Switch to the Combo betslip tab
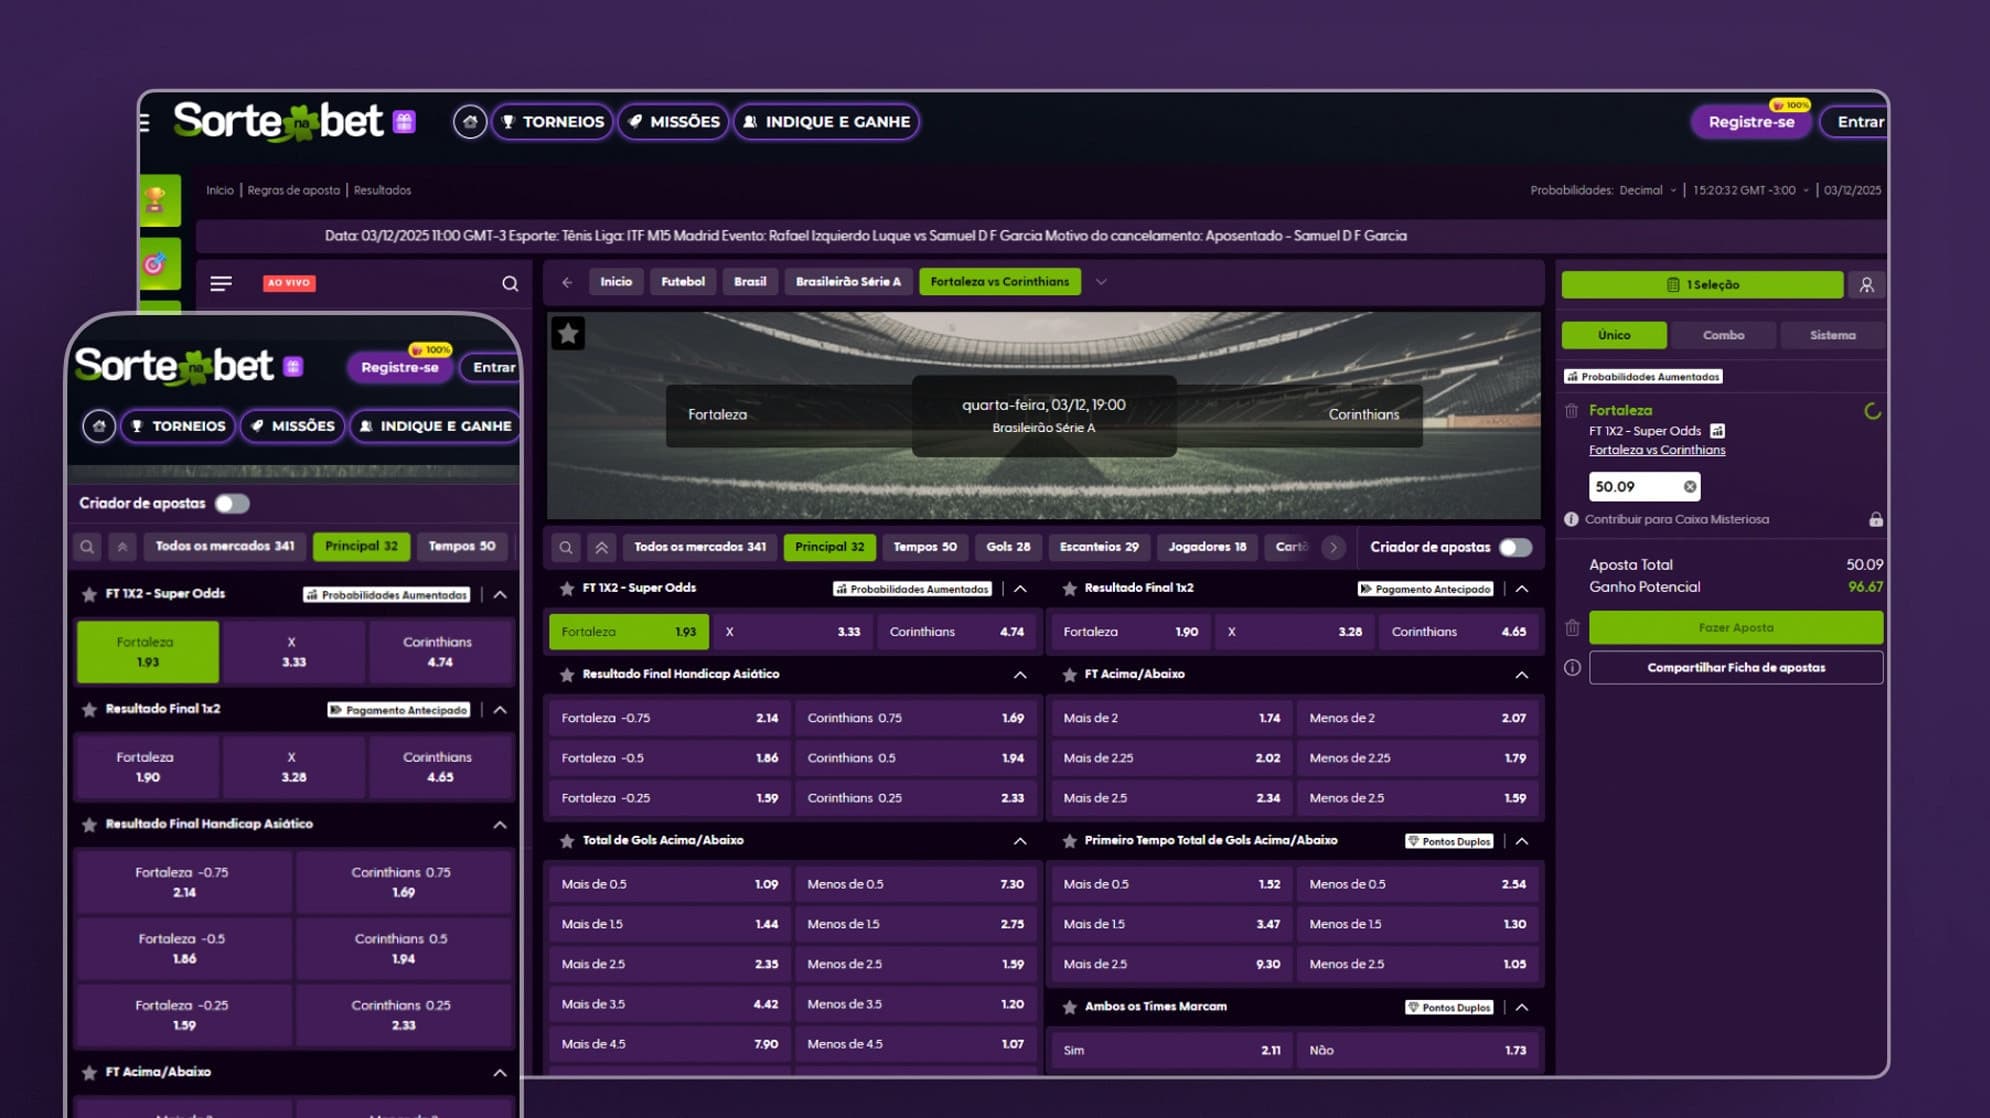The width and height of the screenshot is (1990, 1118). pos(1723,335)
